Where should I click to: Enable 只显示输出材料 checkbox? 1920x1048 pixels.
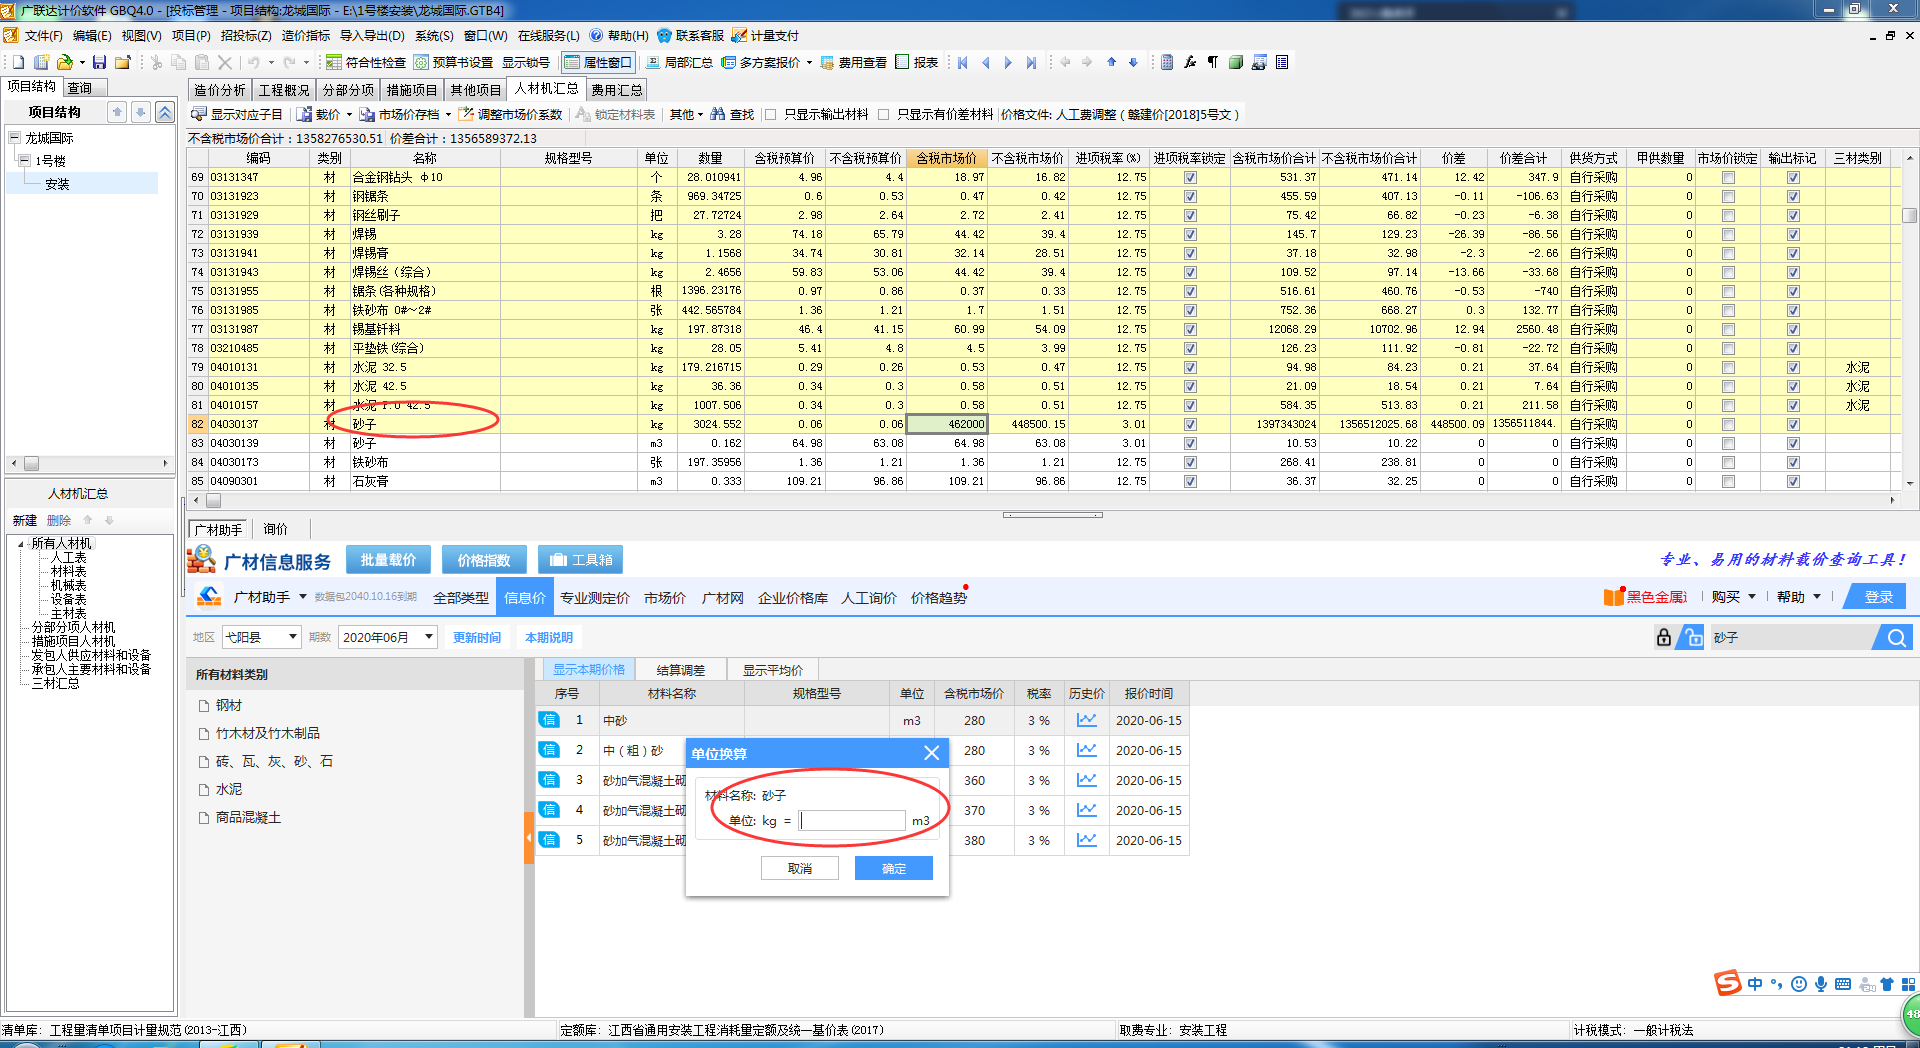tap(771, 114)
